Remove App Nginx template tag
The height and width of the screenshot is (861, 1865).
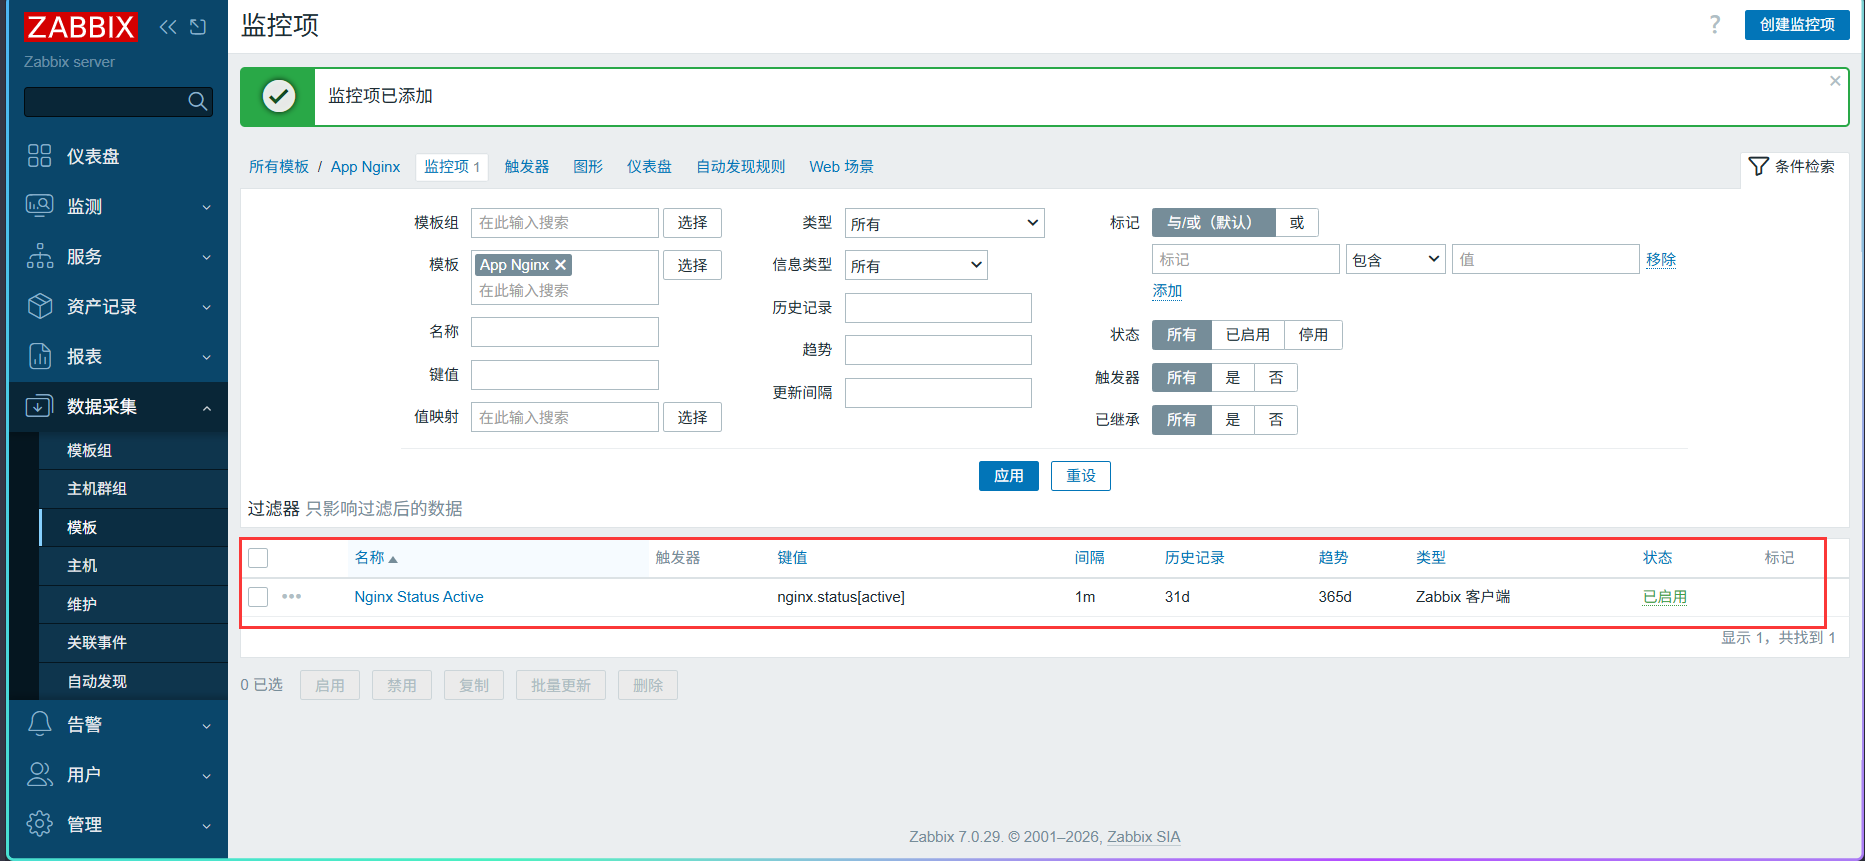click(x=561, y=265)
